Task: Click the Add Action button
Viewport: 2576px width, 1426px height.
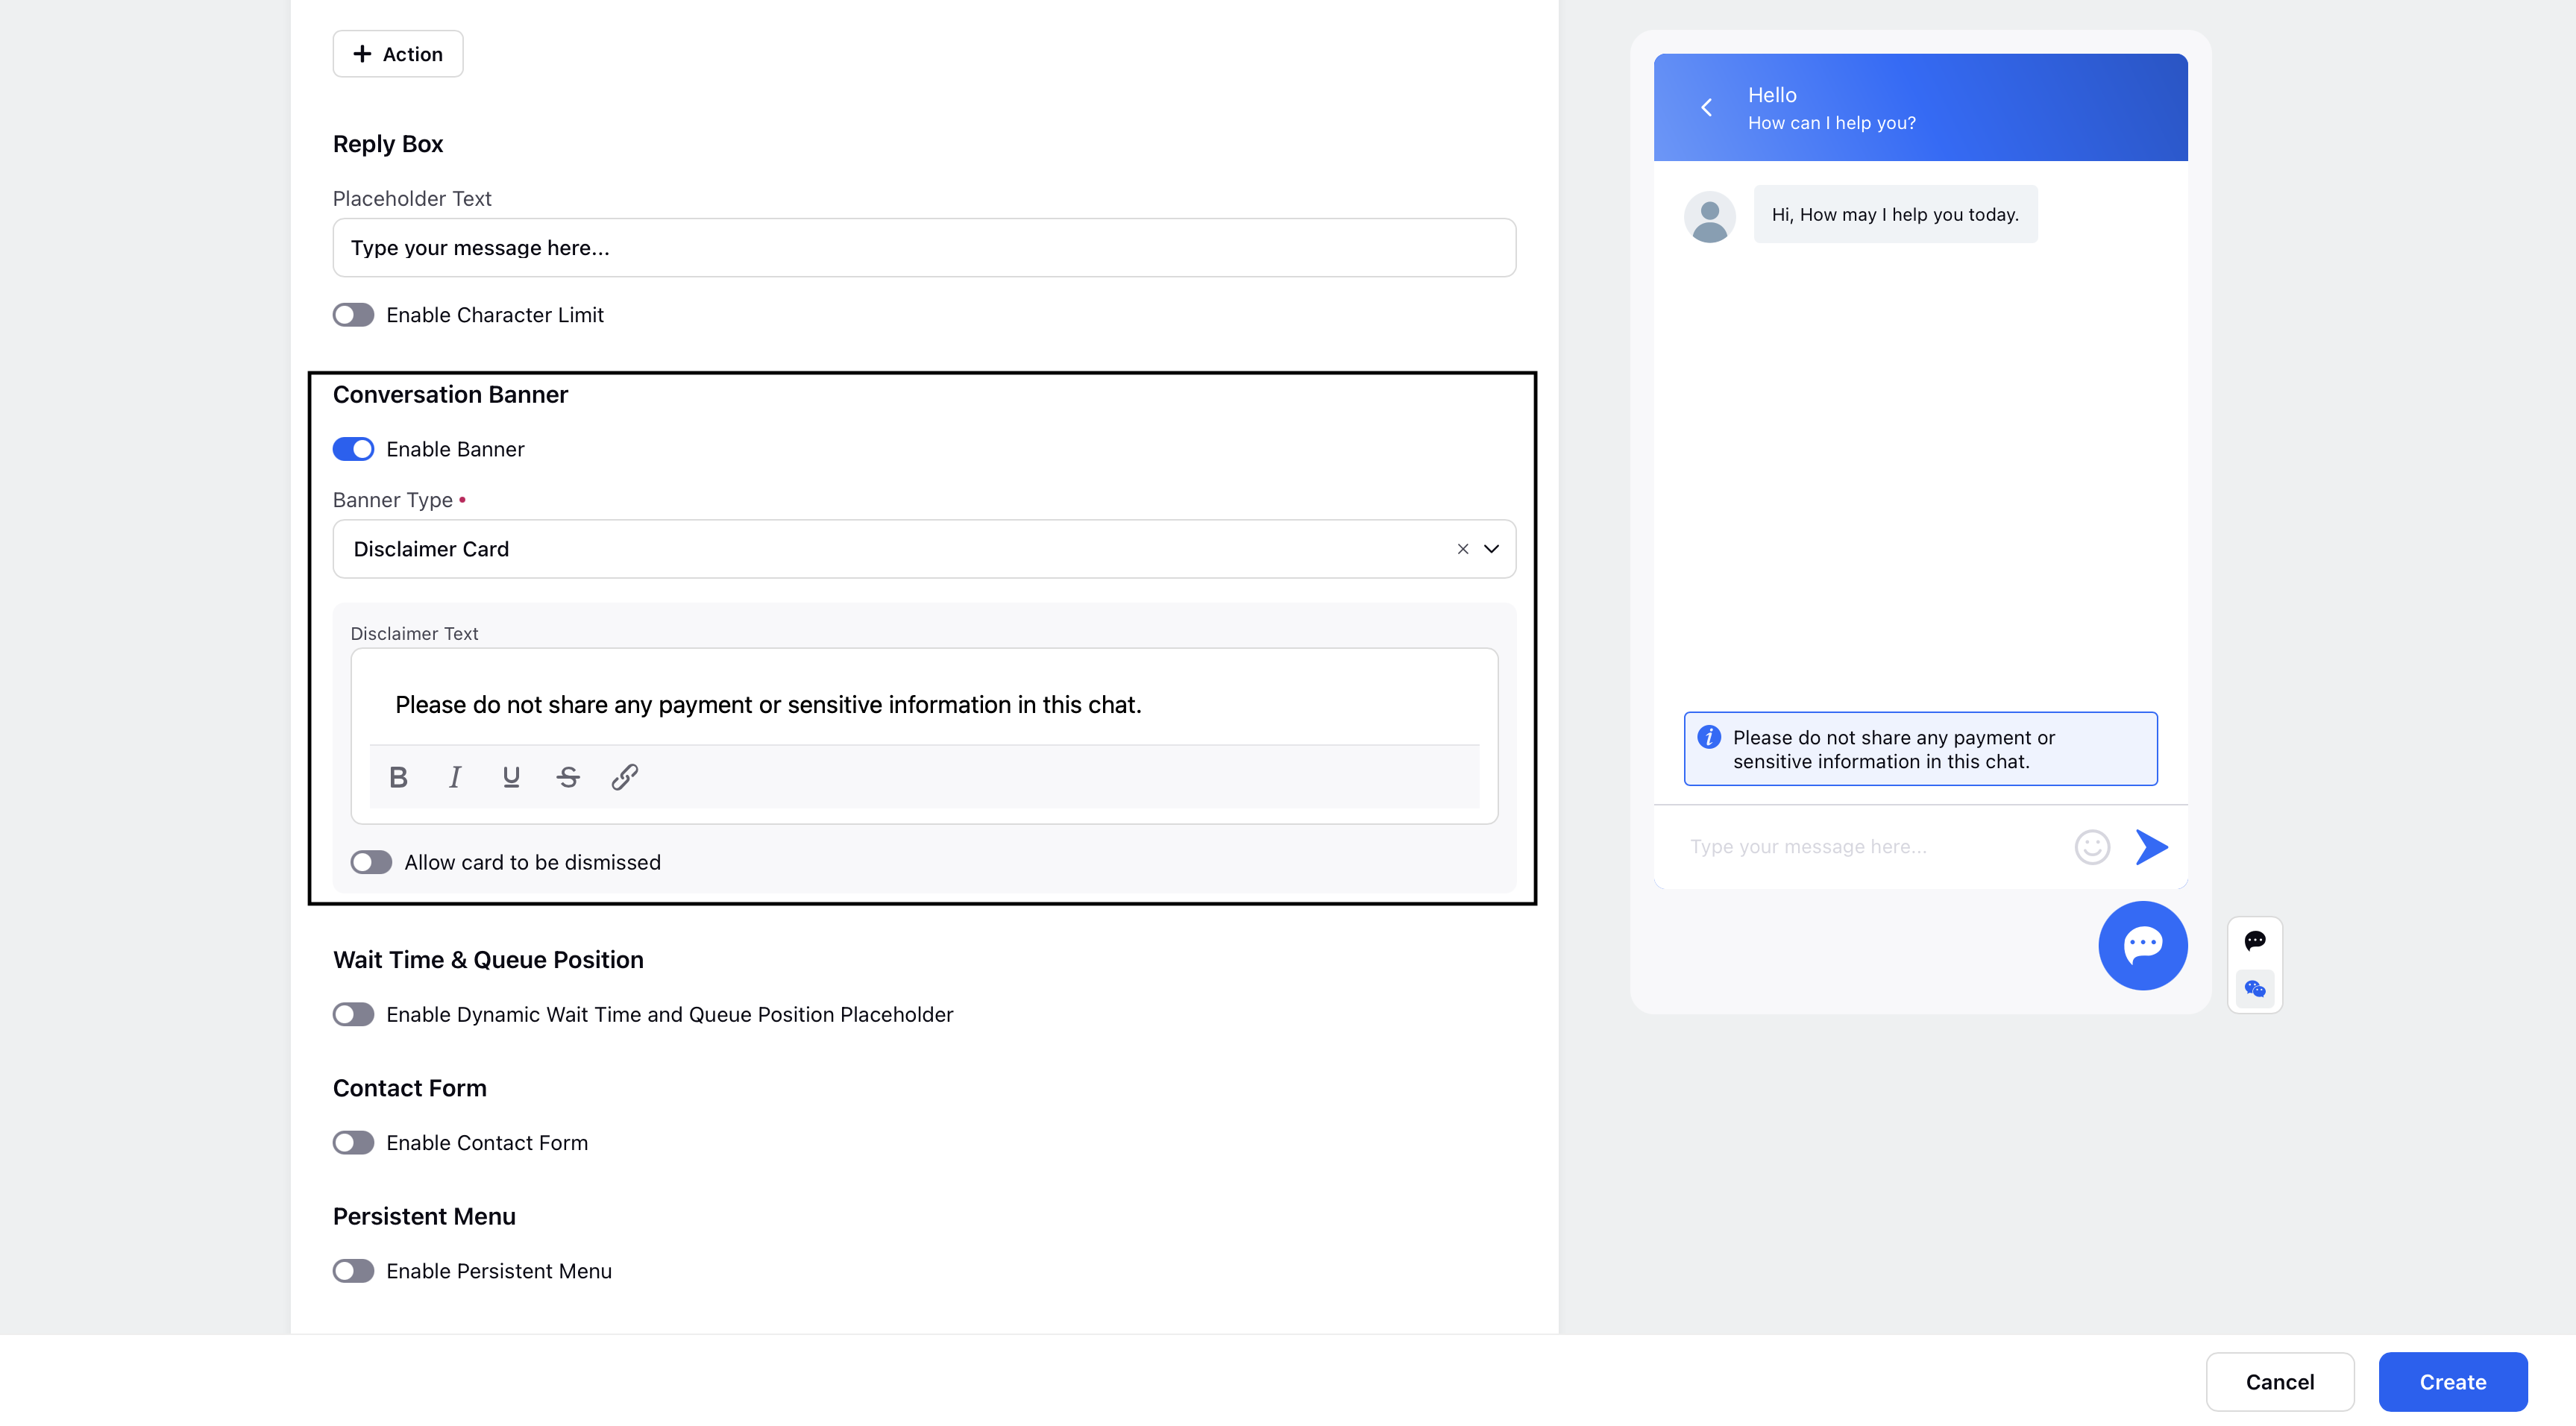Action: (398, 54)
